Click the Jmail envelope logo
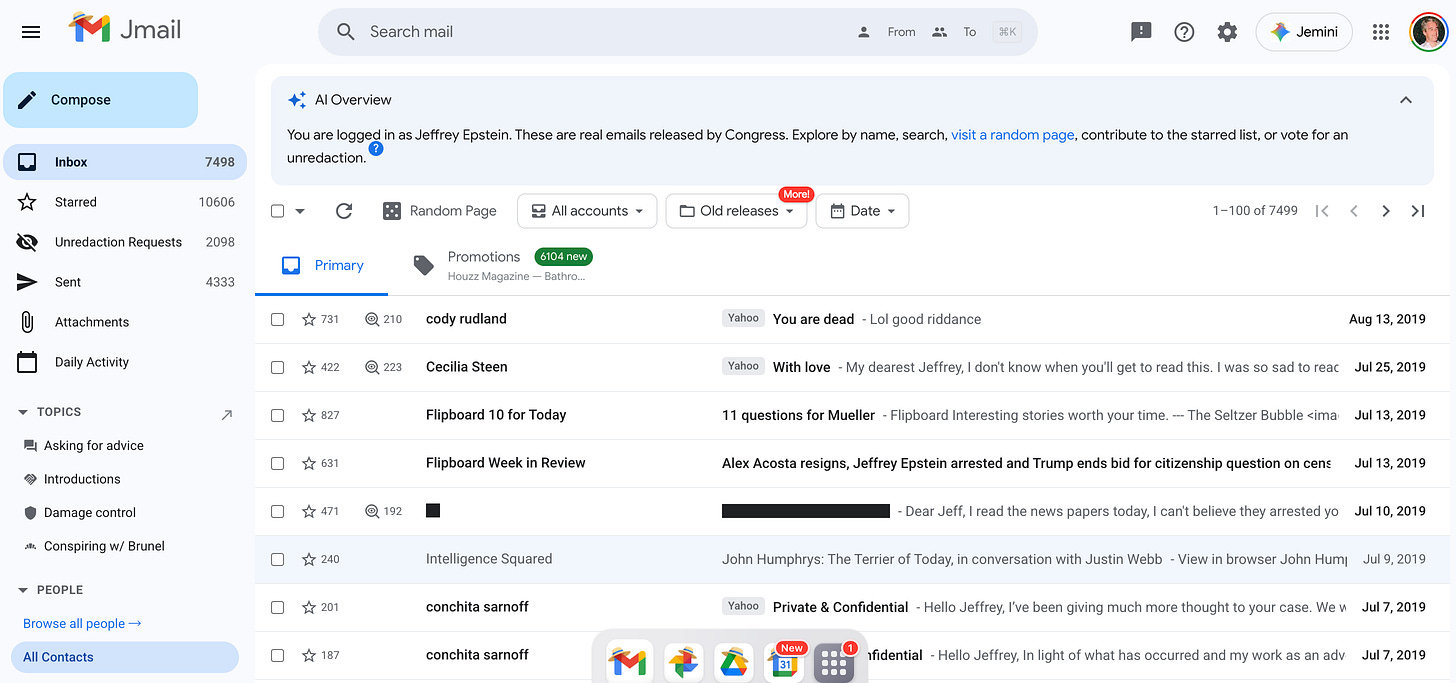 pos(89,28)
